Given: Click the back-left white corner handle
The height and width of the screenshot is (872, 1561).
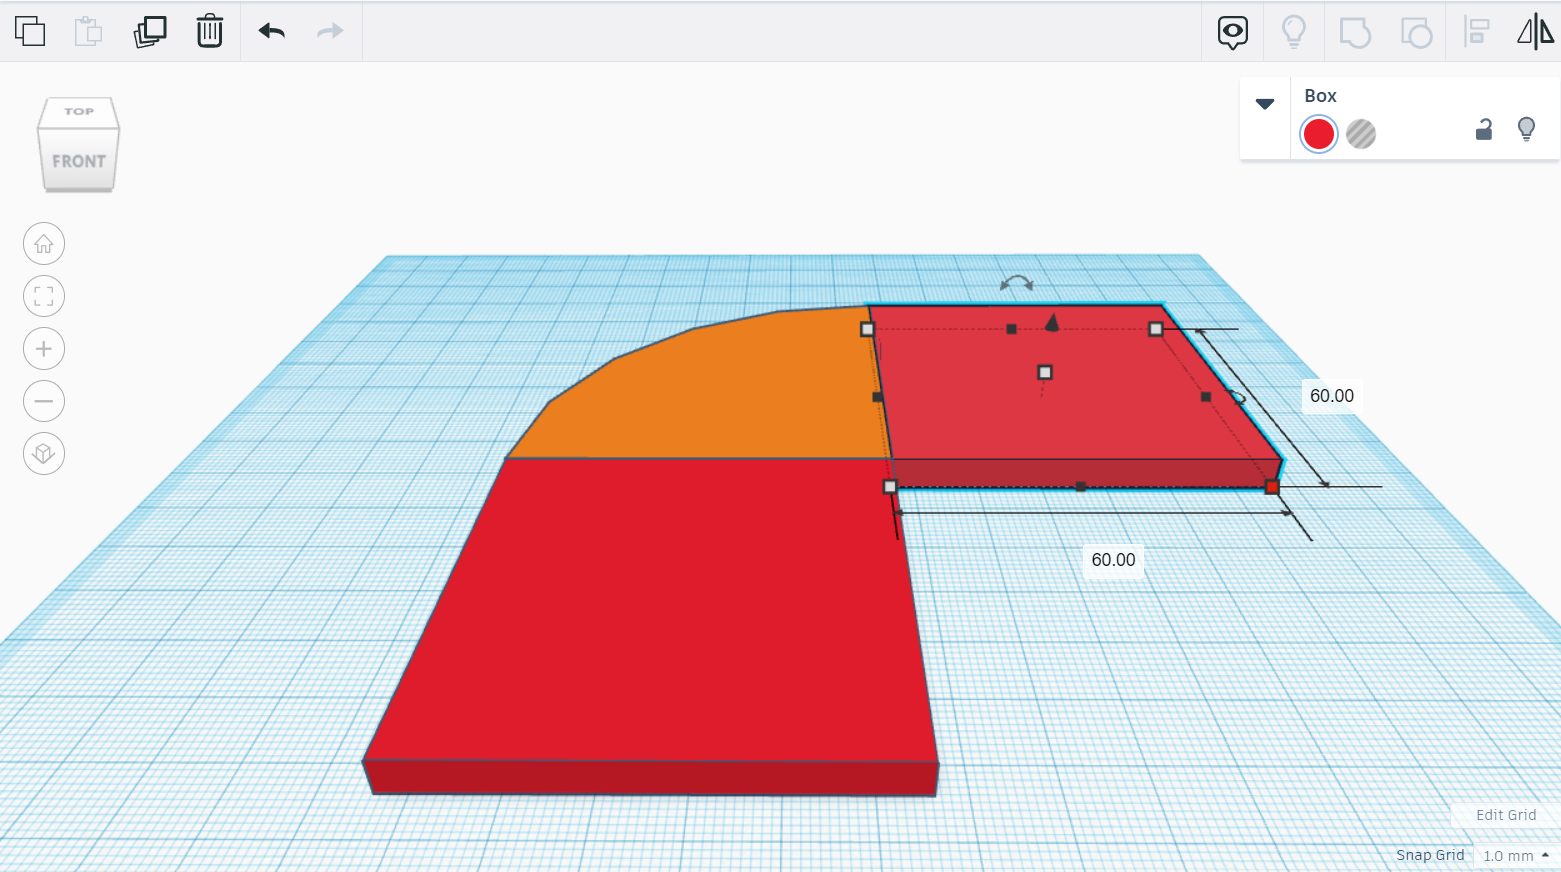Looking at the screenshot, I should [x=867, y=329].
